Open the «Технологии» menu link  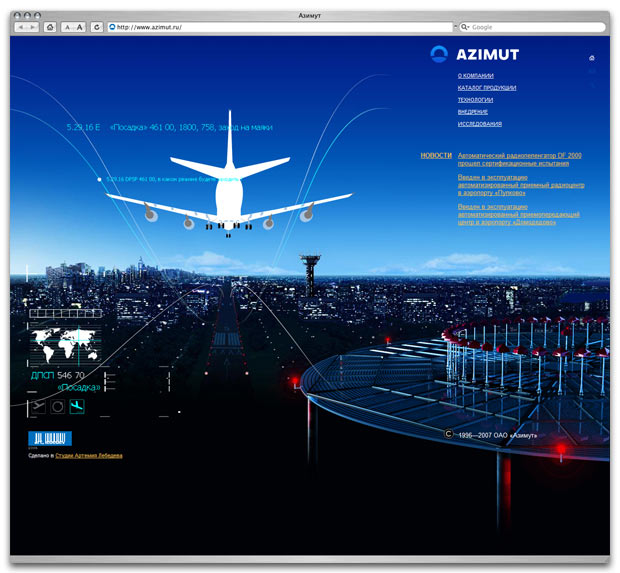[x=475, y=100]
